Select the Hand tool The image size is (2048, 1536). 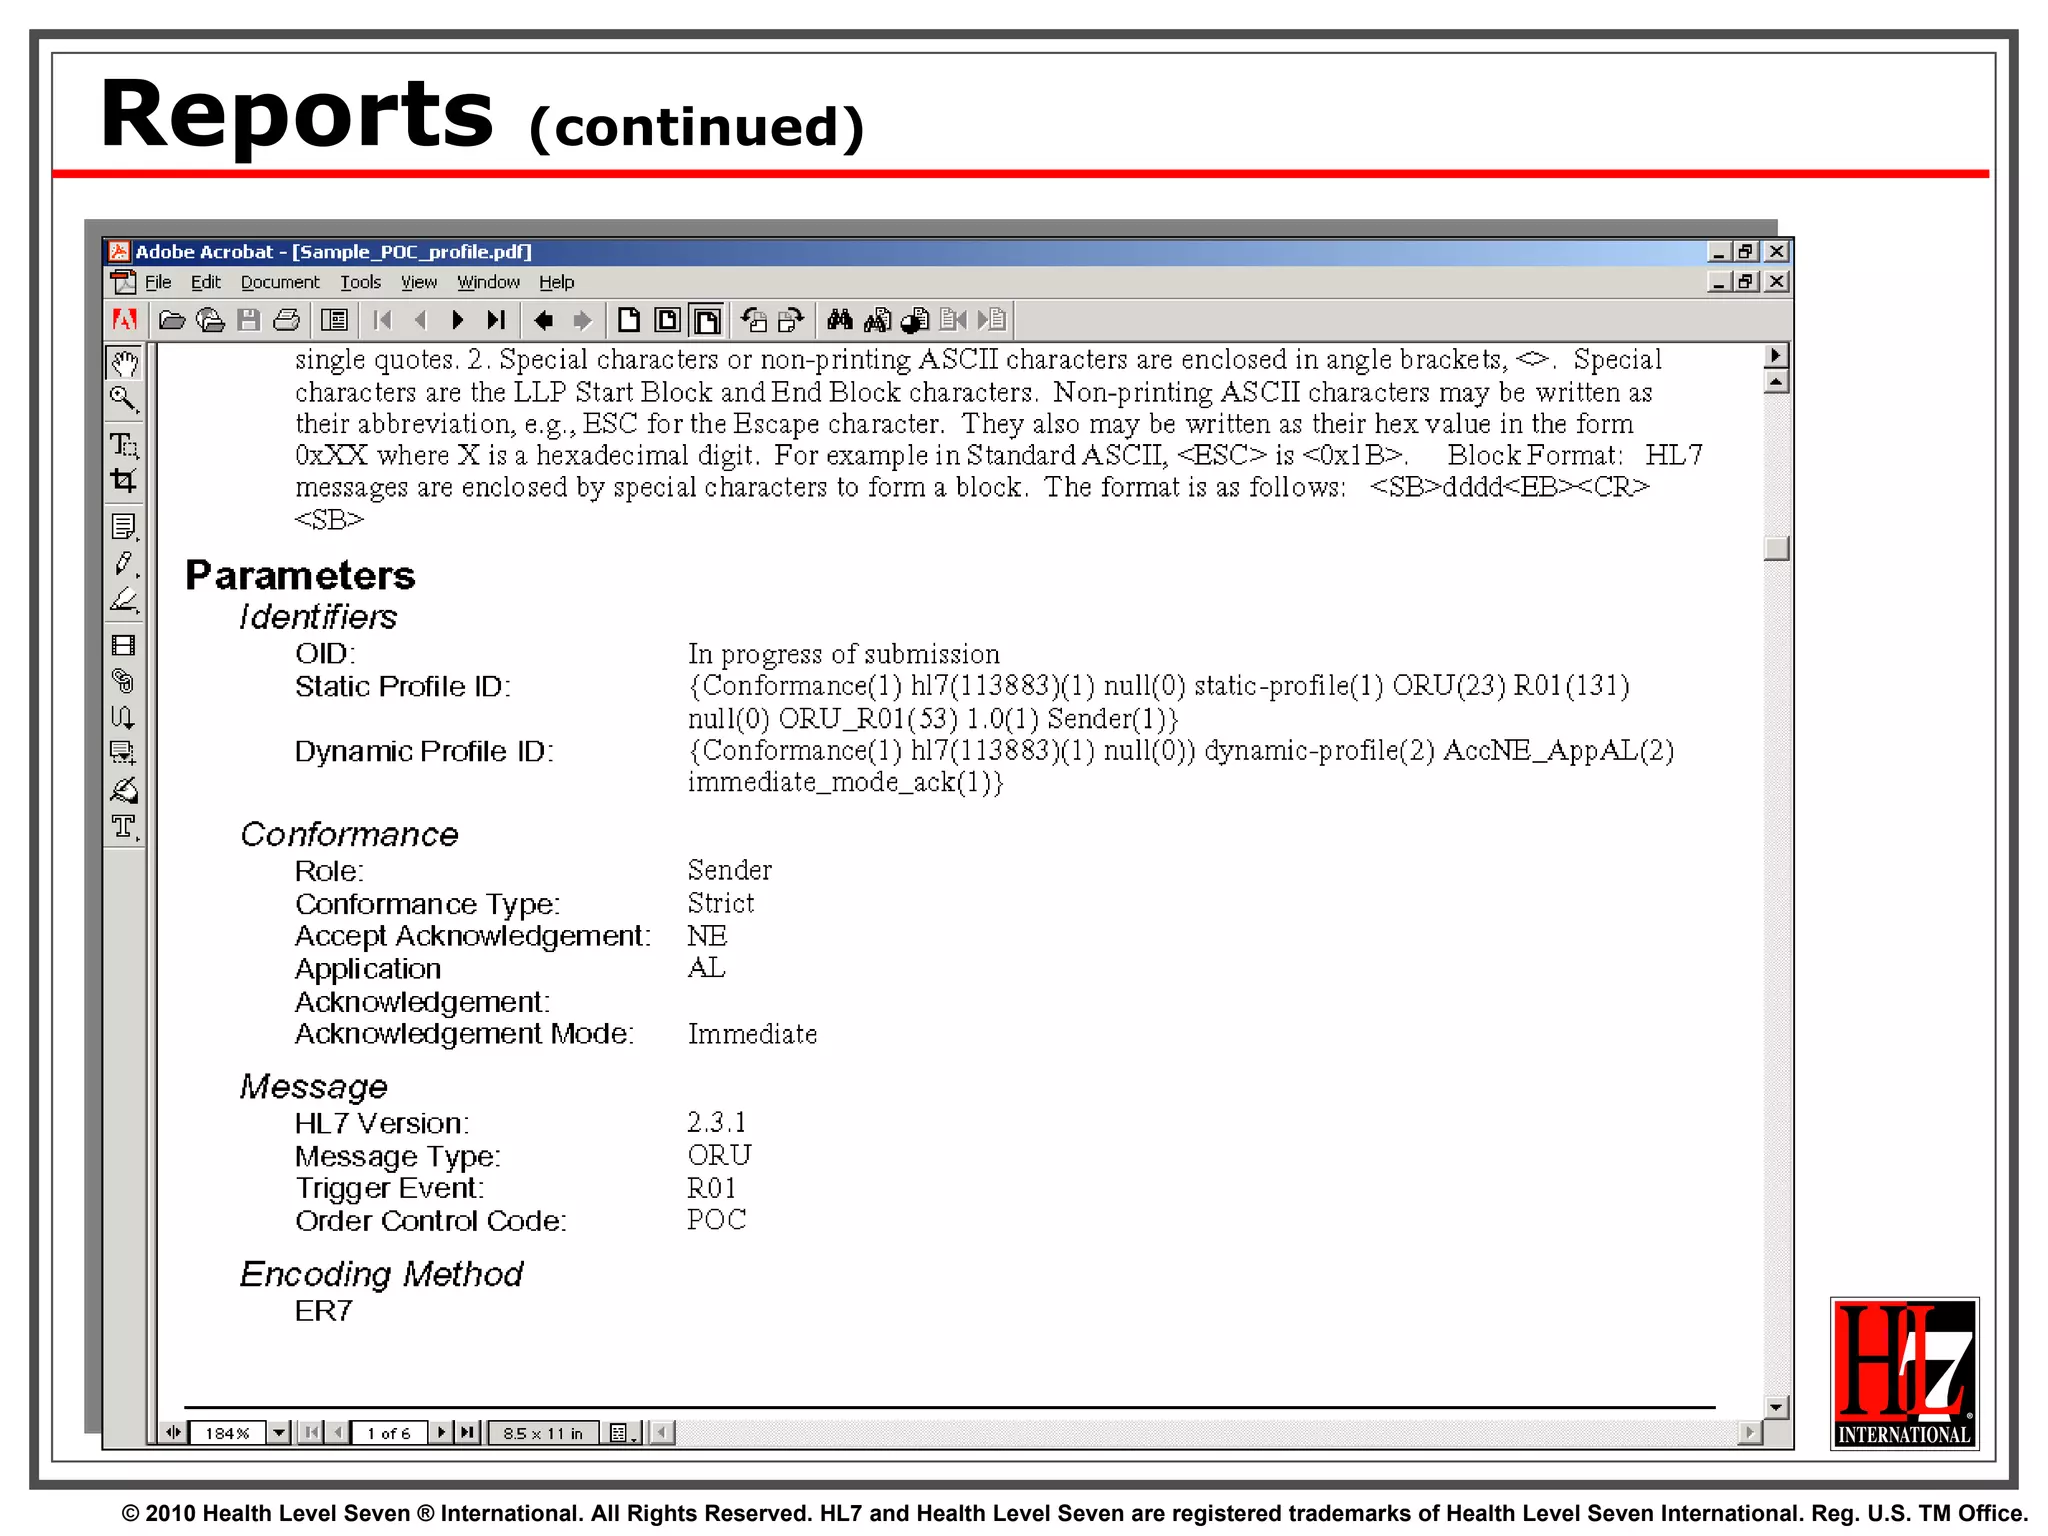(x=124, y=362)
